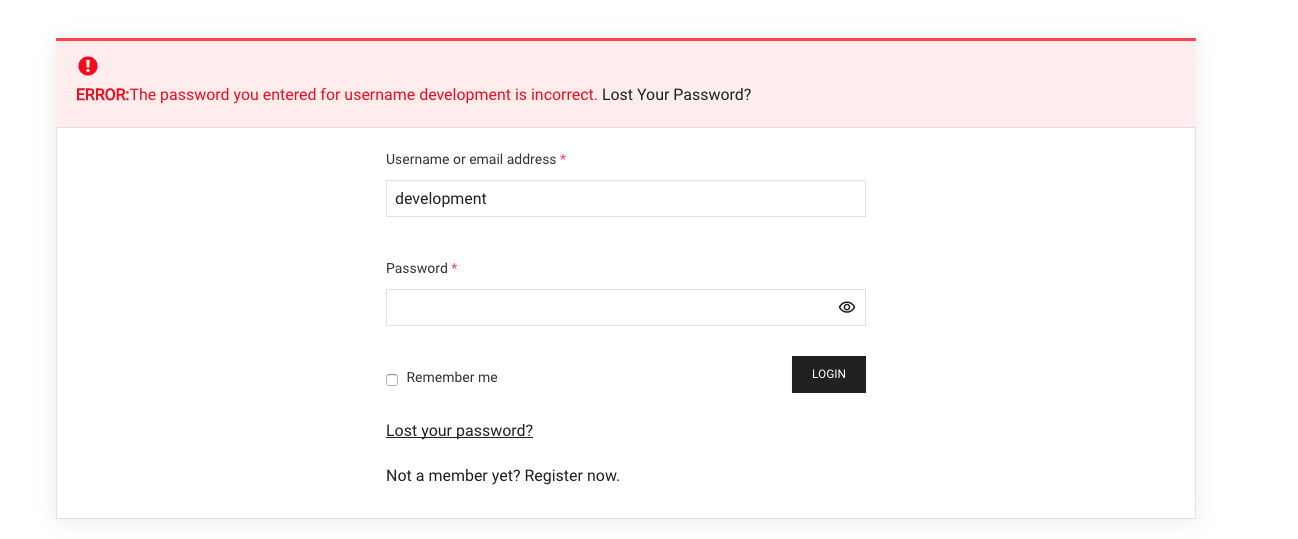Click the Password field label
Image resolution: width=1298 pixels, height=539 pixels.
coord(416,269)
